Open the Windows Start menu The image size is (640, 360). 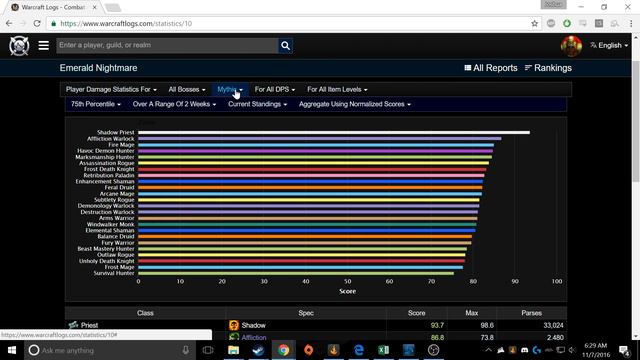[x=12, y=350]
